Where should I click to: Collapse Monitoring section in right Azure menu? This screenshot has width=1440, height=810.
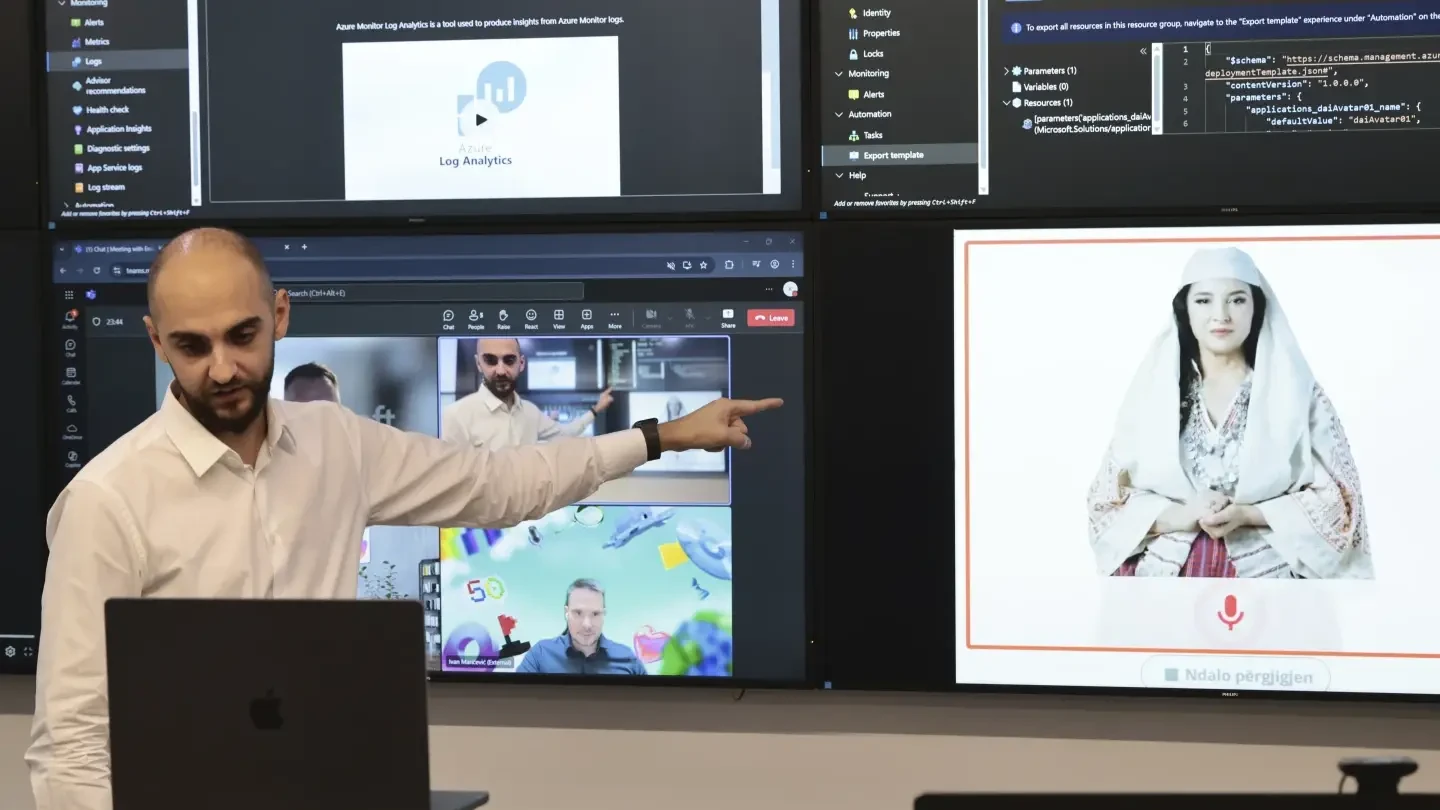click(x=839, y=74)
